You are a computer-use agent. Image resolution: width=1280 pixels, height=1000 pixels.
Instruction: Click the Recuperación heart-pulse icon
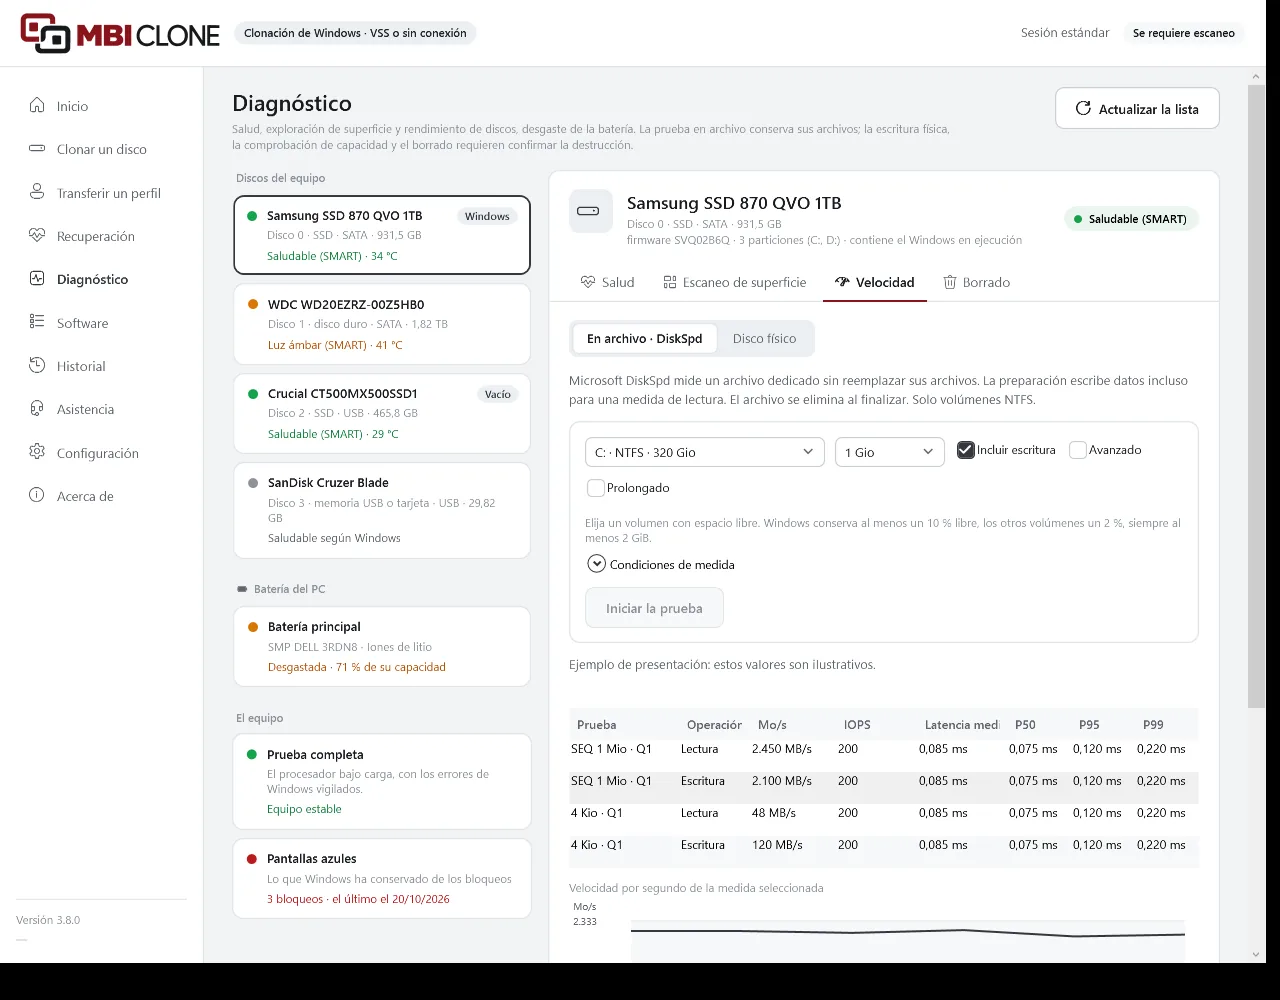tap(37, 236)
